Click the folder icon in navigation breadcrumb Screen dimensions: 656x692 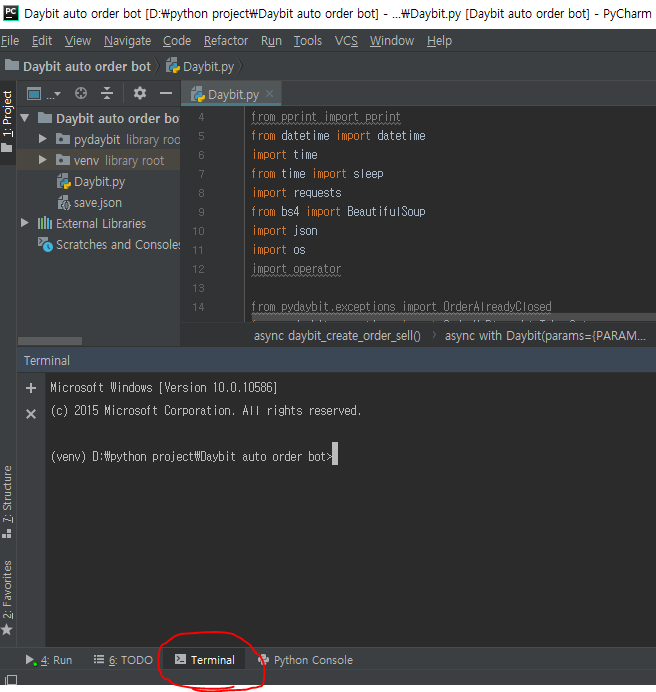11,65
